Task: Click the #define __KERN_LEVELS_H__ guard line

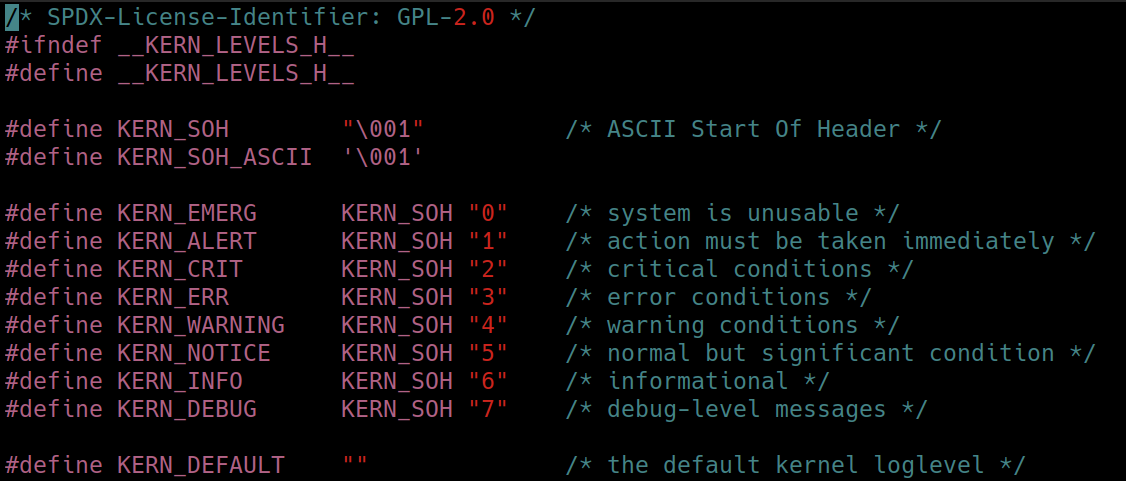Action: coord(180,74)
